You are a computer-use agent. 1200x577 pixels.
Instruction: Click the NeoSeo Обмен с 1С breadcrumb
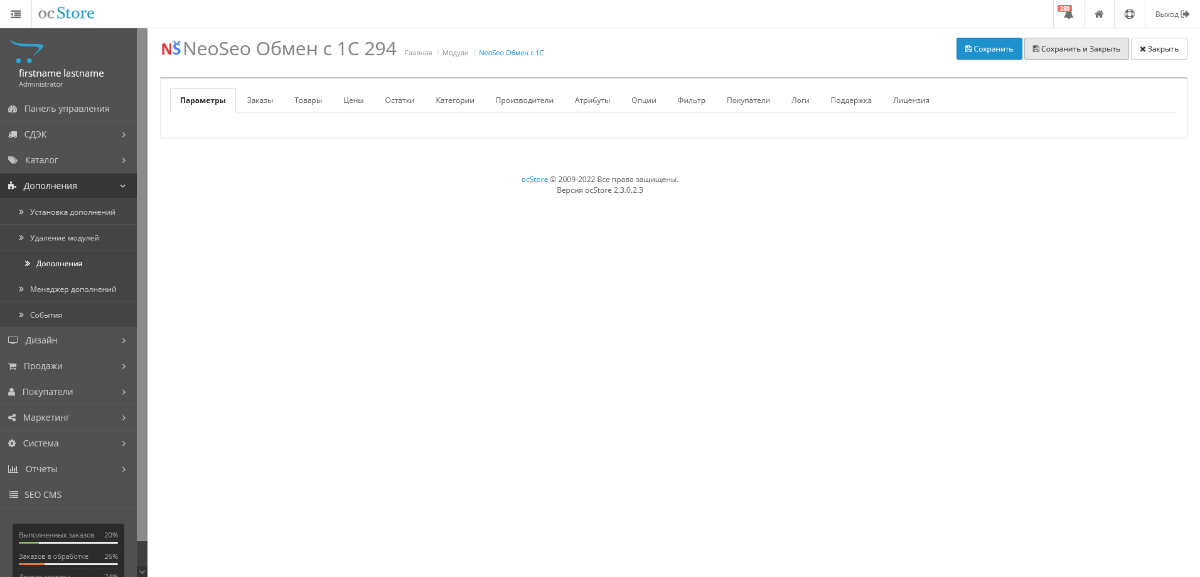click(511, 52)
